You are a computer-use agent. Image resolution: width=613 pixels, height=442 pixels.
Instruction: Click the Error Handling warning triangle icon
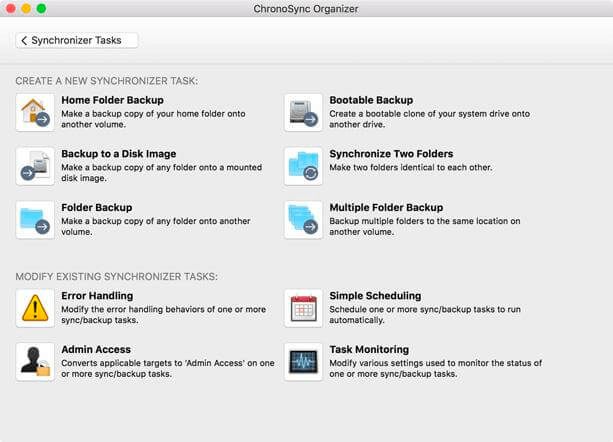pyautogui.click(x=35, y=308)
